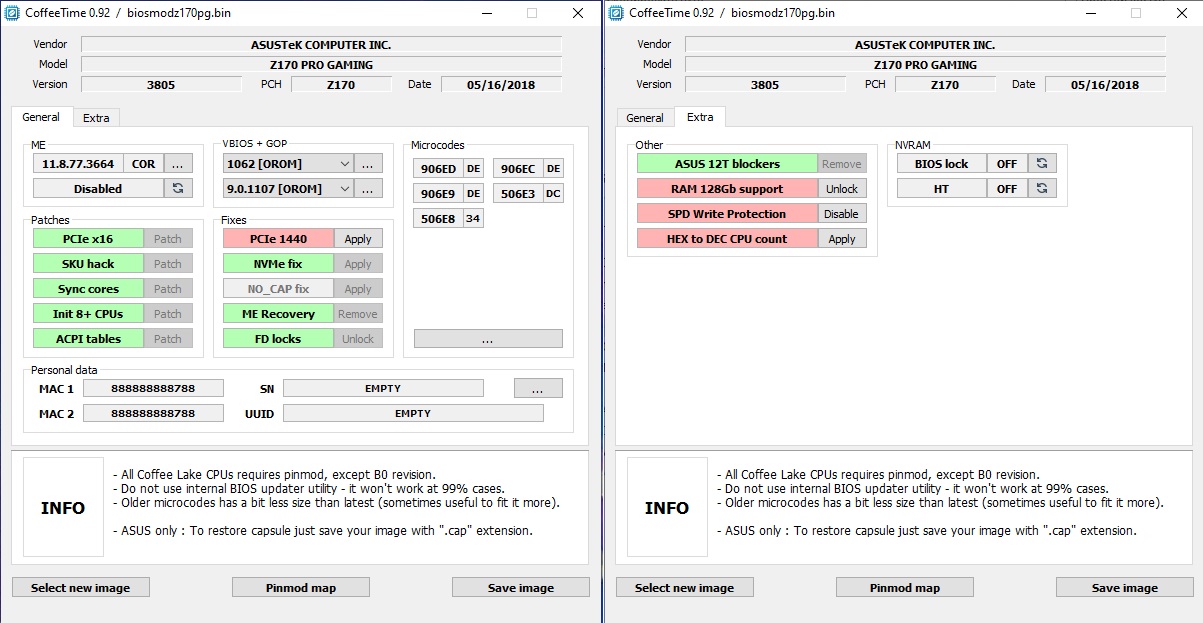Click Version 3805 field in left window
This screenshot has height=623, width=1203.
click(161, 84)
